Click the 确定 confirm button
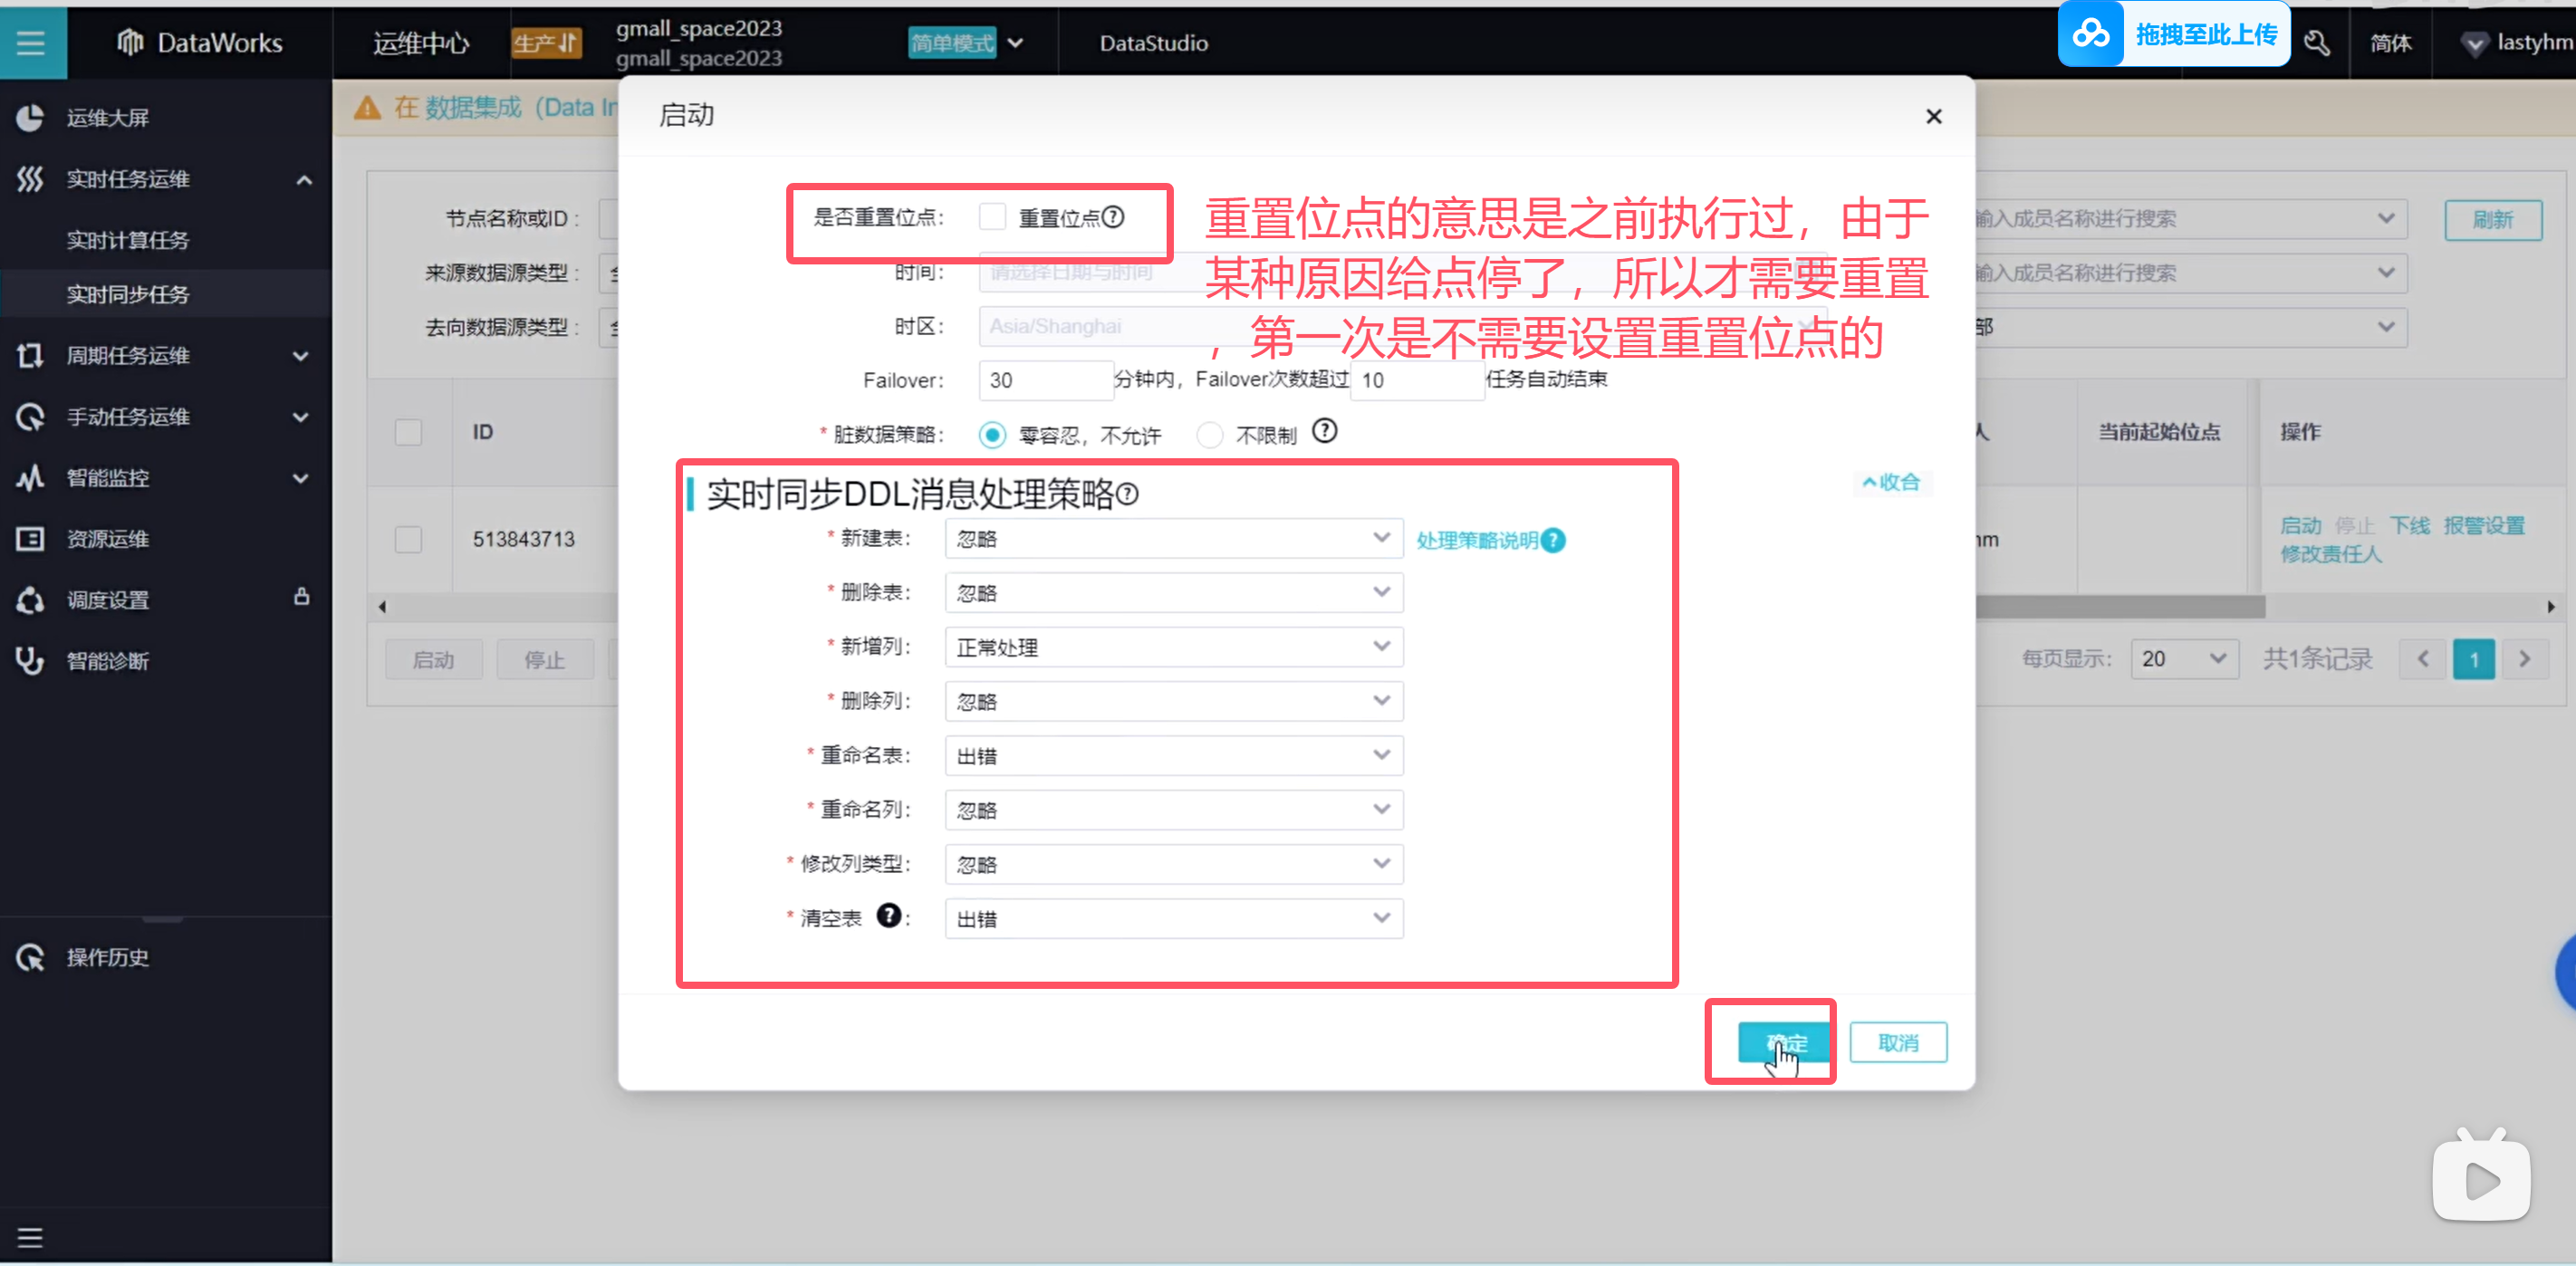Screen dimensions: 2576x1266 1785,1043
